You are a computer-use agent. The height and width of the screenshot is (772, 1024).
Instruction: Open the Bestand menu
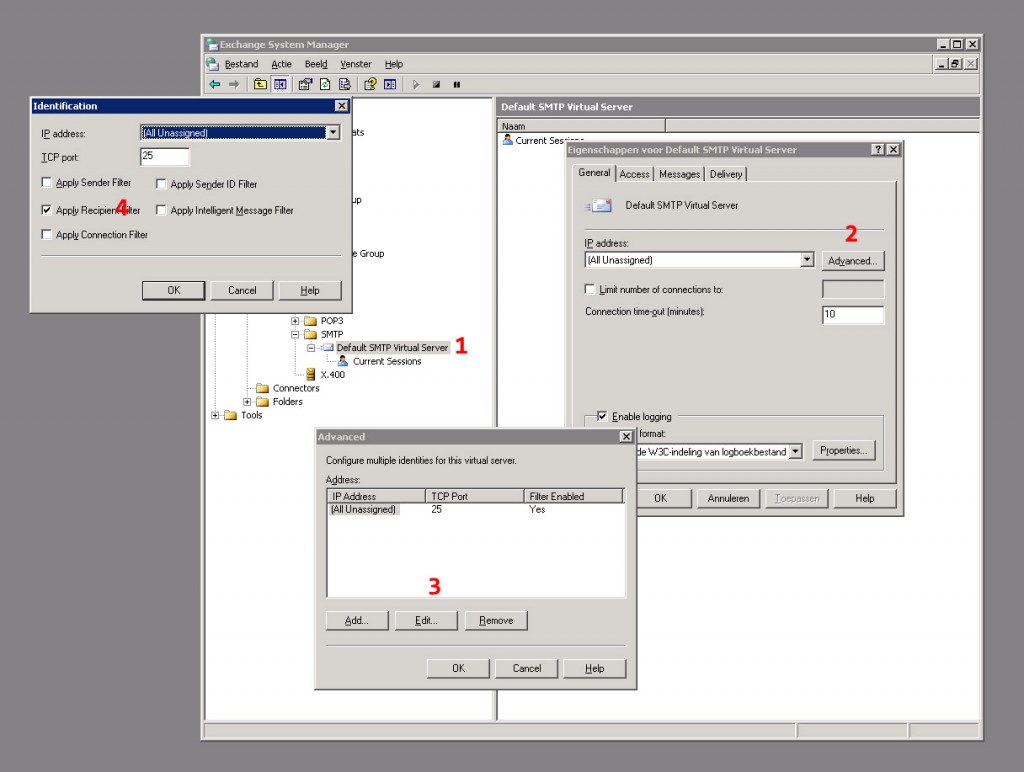(x=241, y=64)
